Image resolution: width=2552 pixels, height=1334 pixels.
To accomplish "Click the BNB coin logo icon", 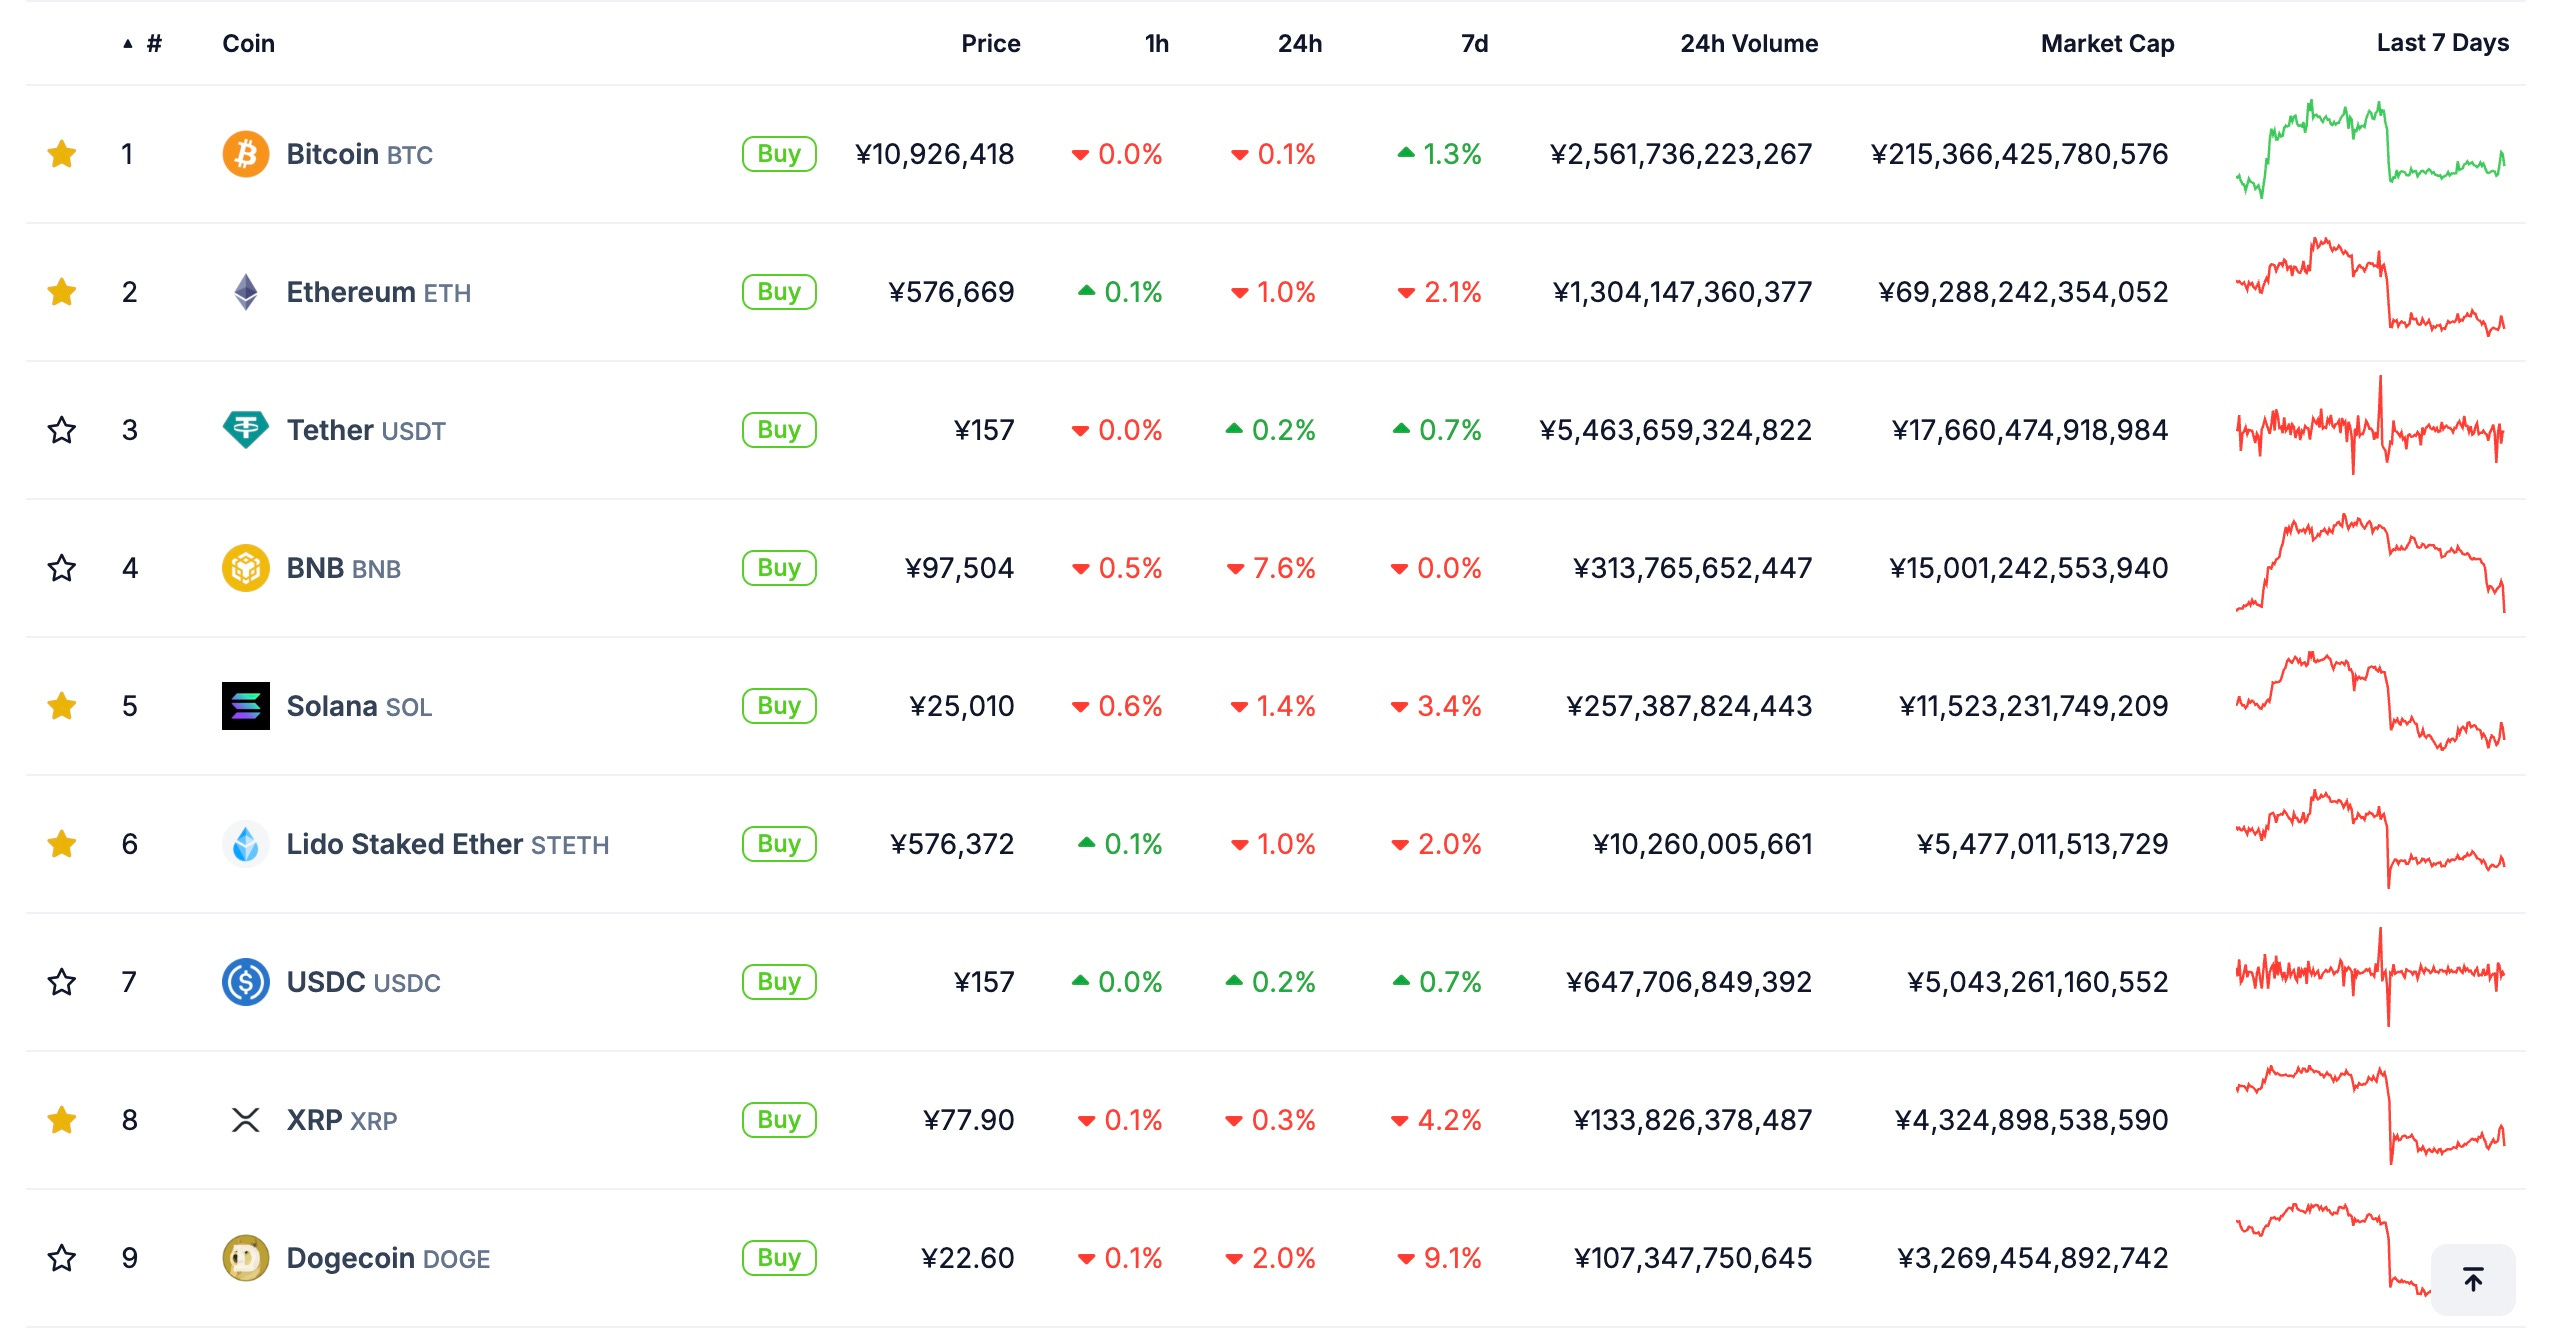I will click(245, 568).
